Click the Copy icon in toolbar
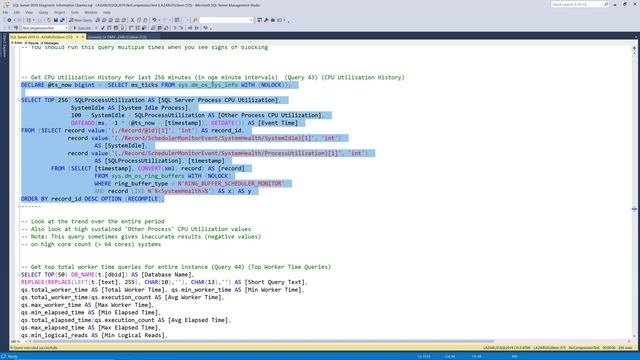Image resolution: width=640 pixels, height=360 pixels. [x=139, y=20]
